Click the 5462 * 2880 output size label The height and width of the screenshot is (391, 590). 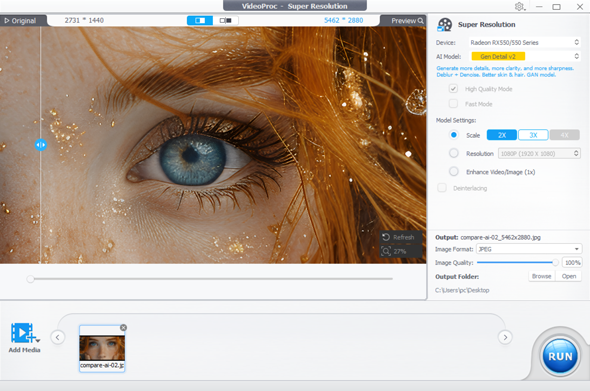[344, 20]
